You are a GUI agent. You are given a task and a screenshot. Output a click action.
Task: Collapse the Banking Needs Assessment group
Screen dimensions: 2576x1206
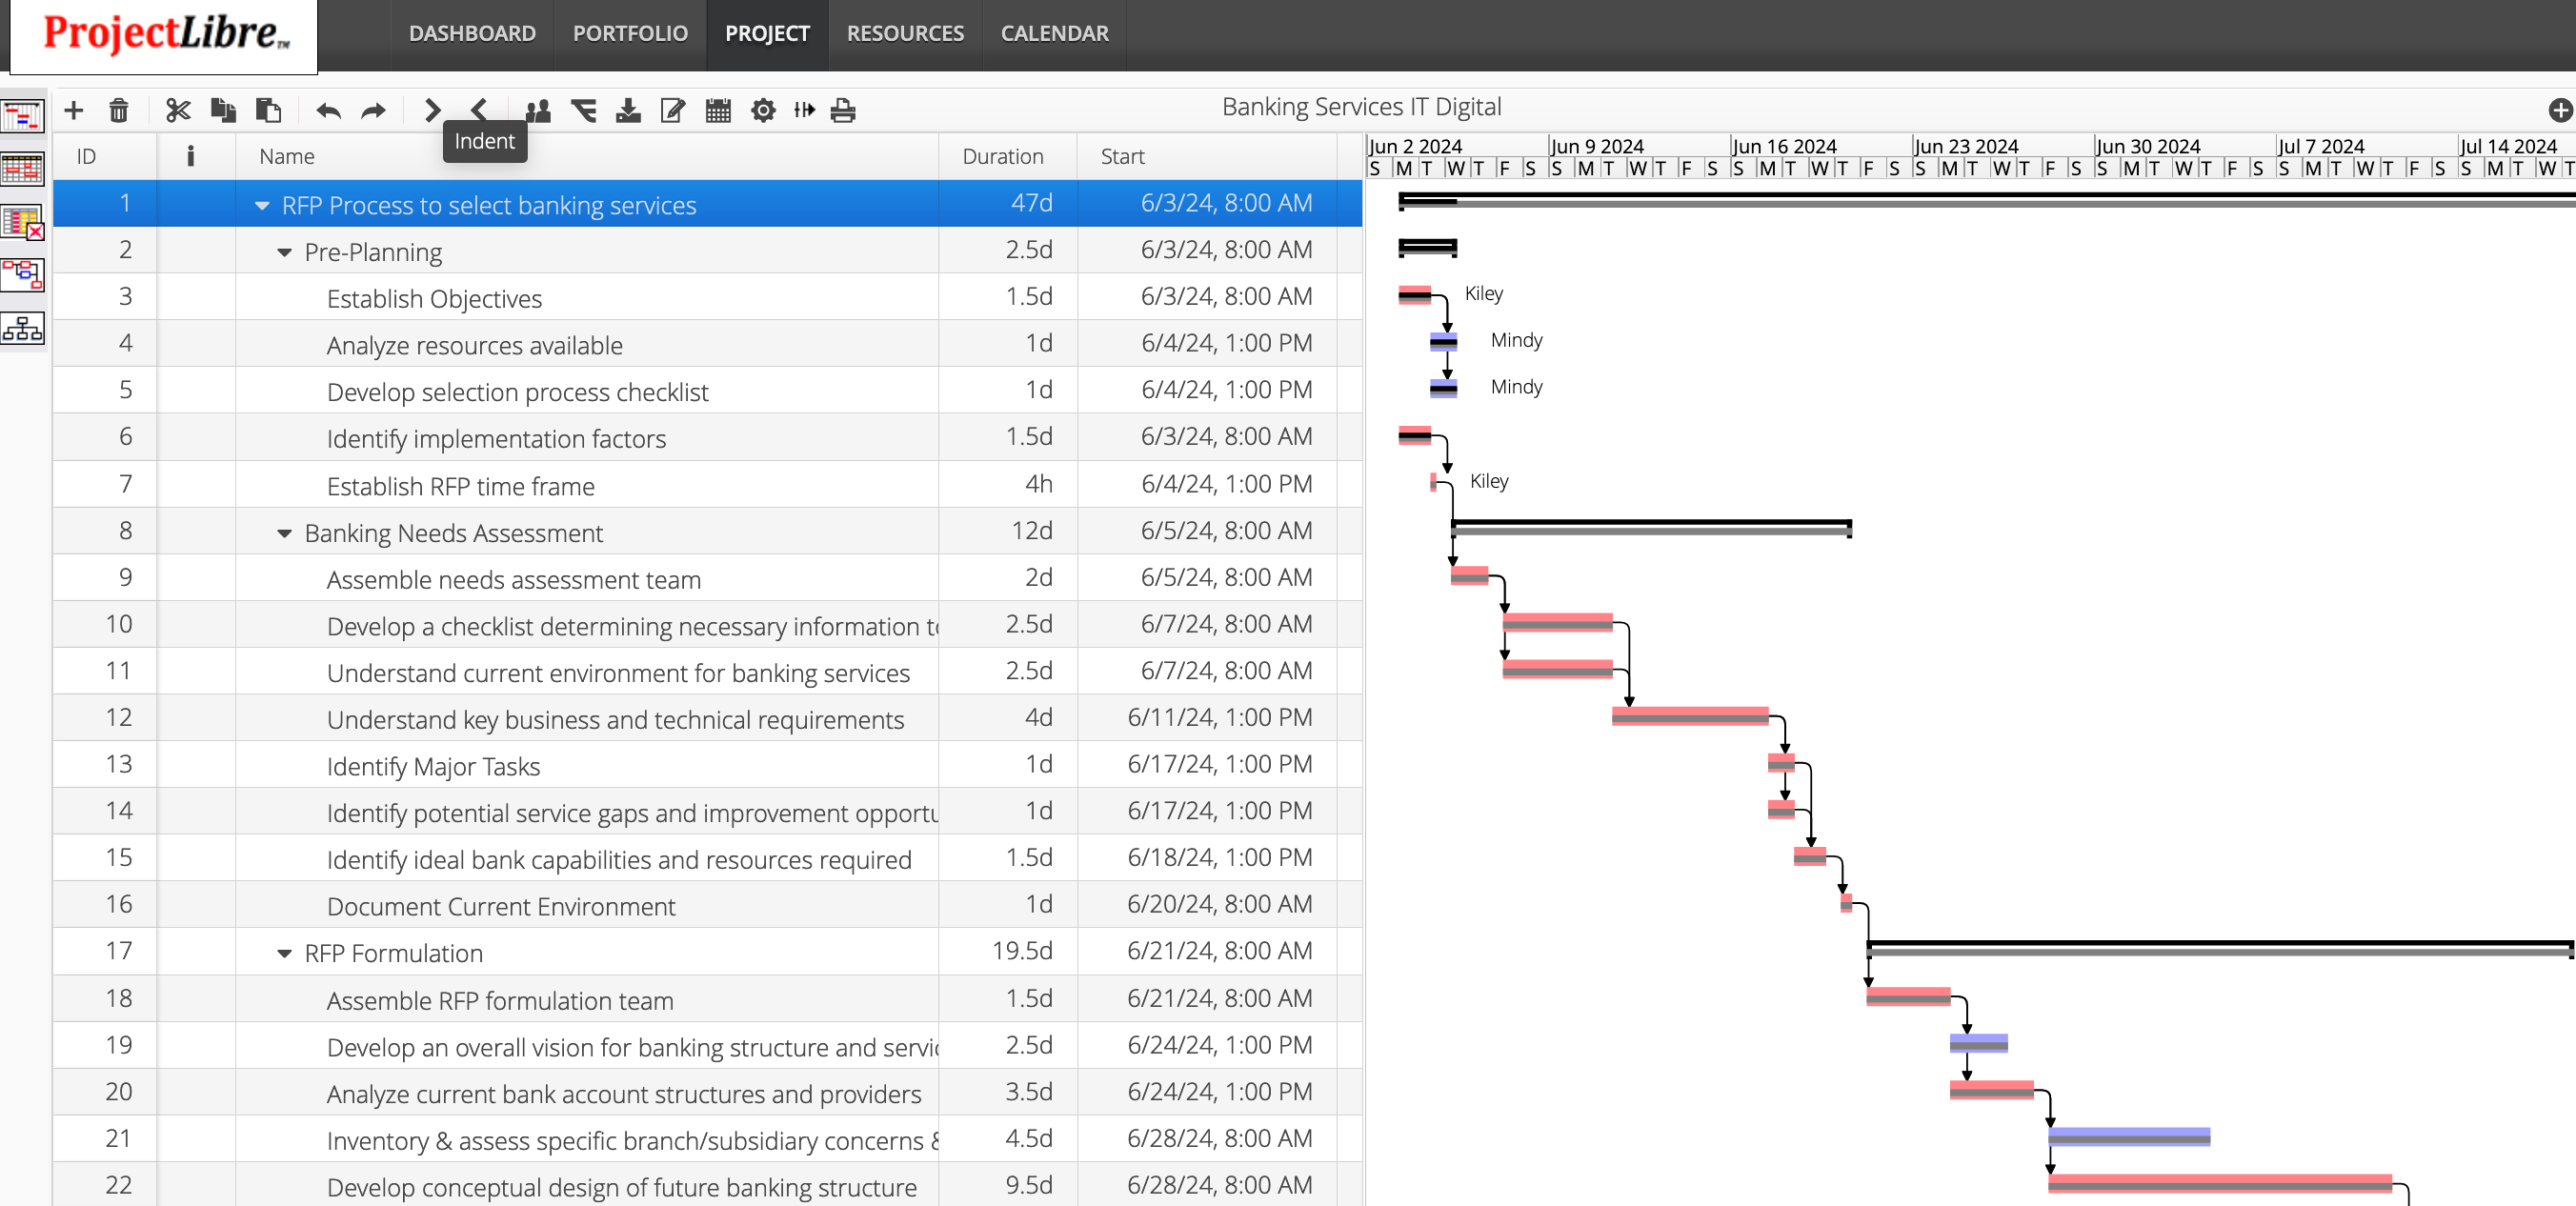coord(283,533)
